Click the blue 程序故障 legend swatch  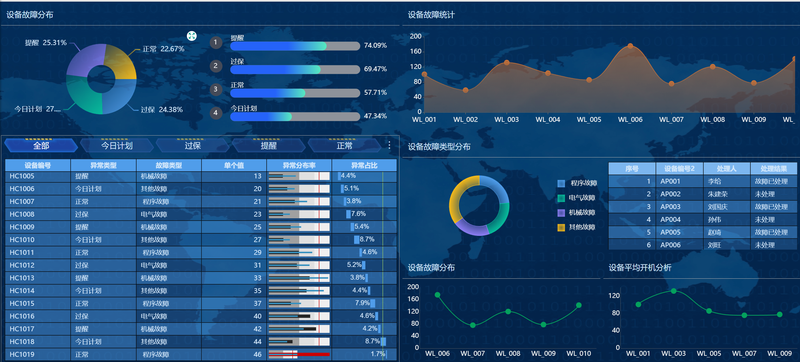click(x=561, y=184)
